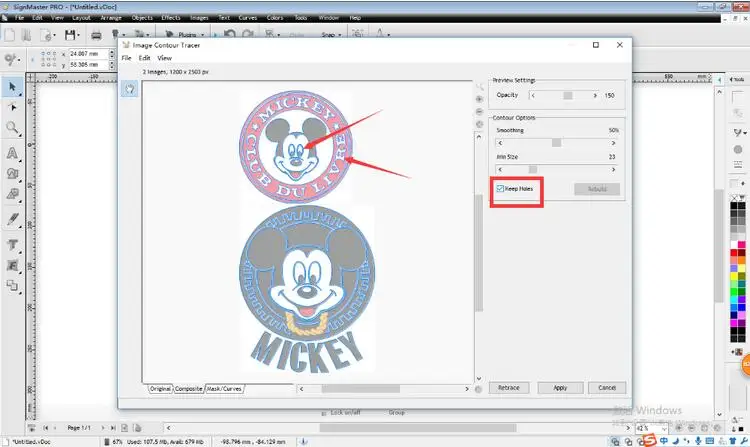The height and width of the screenshot is (447, 750).
Task: Pick the red swatch in the color palette
Action: click(734, 252)
